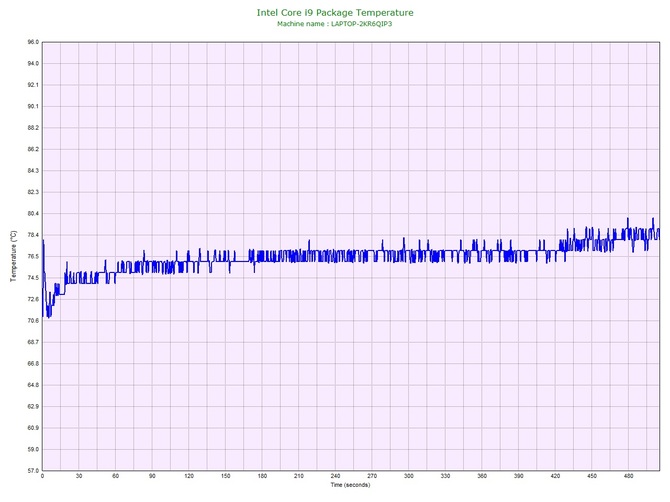Click the 180 seconds x-axis tick label
The height and width of the screenshot is (502, 670).
point(262,476)
